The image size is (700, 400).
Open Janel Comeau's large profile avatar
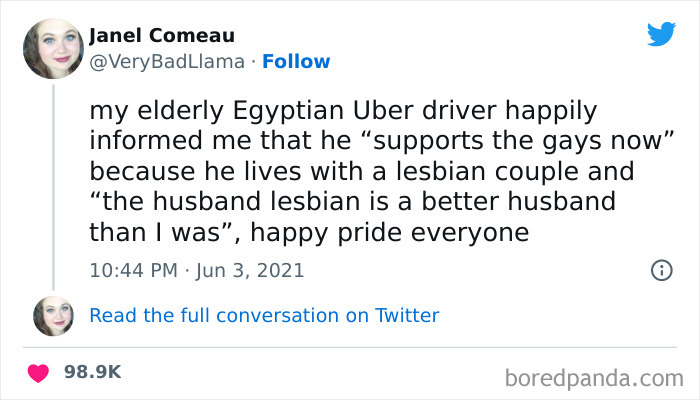(x=53, y=48)
